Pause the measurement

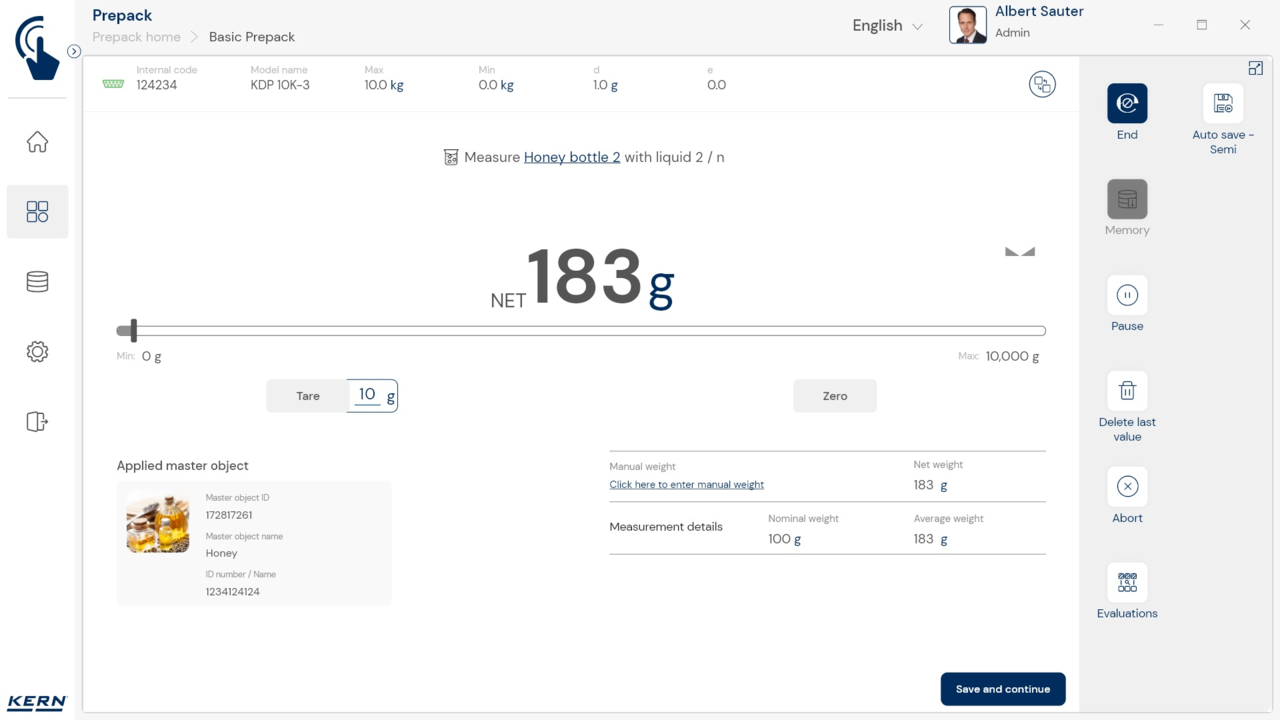[x=1127, y=295]
